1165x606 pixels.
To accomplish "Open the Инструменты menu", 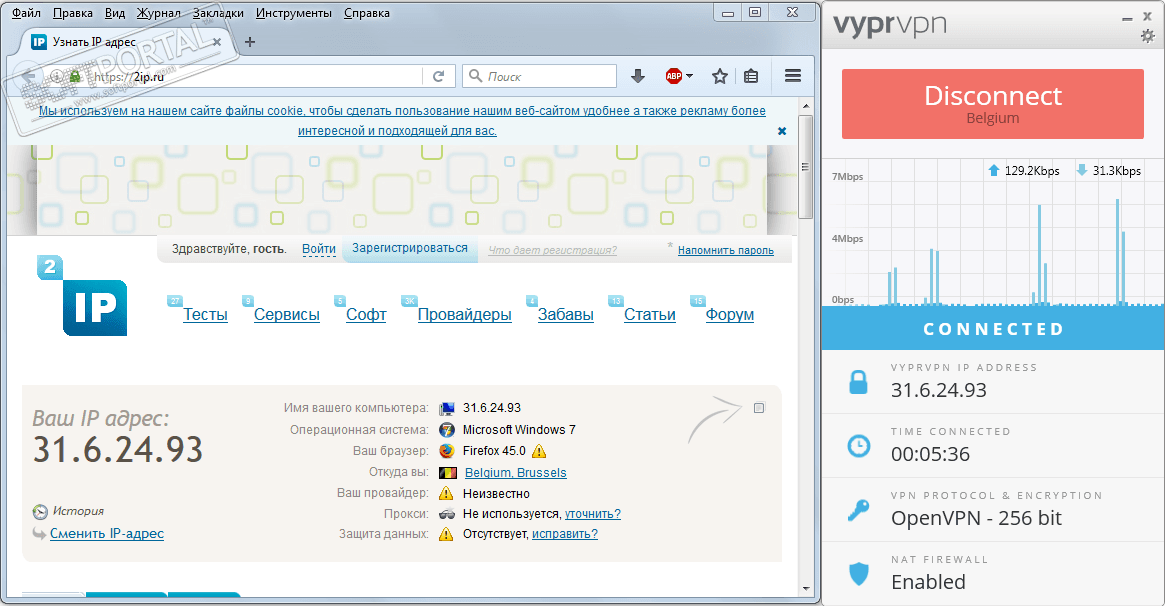I will click(x=293, y=13).
